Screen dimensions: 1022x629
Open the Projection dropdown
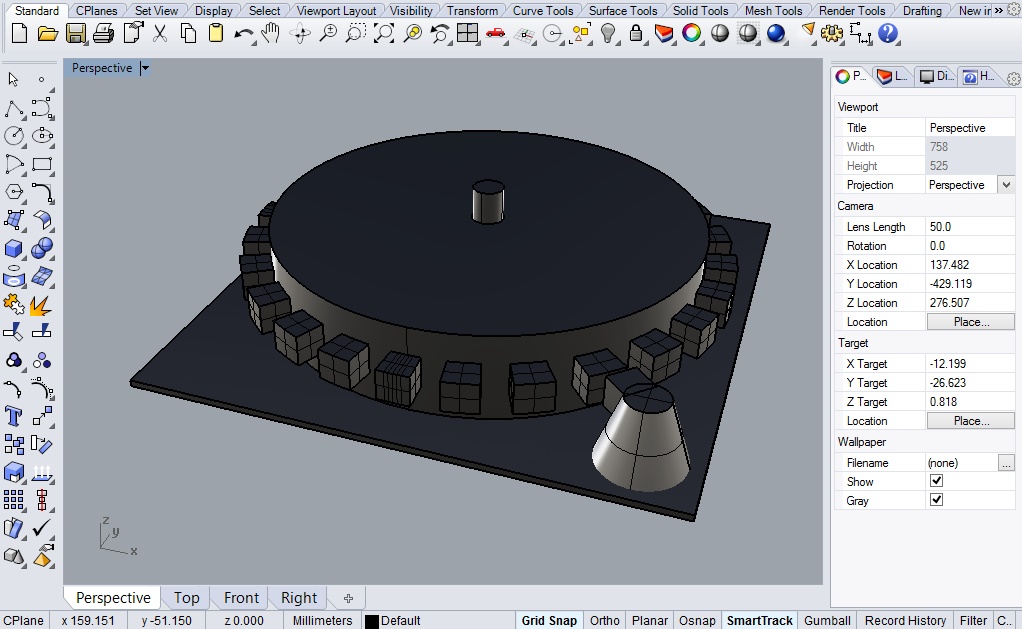1006,185
